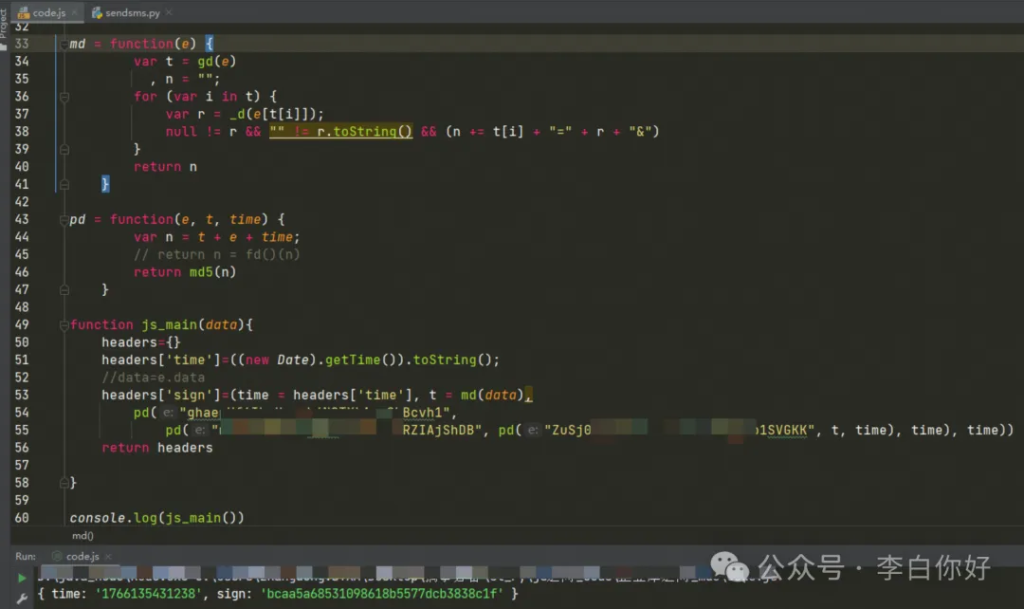Click the e: parameter hint on line 54
The width and height of the screenshot is (1024, 609).
coord(168,413)
